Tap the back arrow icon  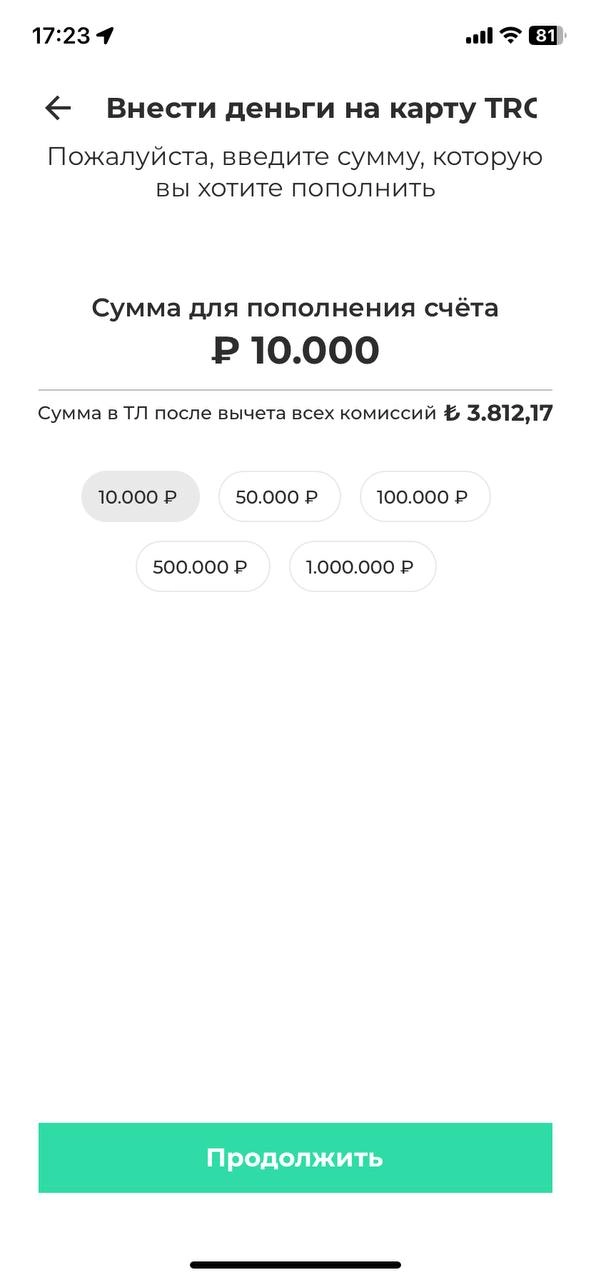click(58, 108)
